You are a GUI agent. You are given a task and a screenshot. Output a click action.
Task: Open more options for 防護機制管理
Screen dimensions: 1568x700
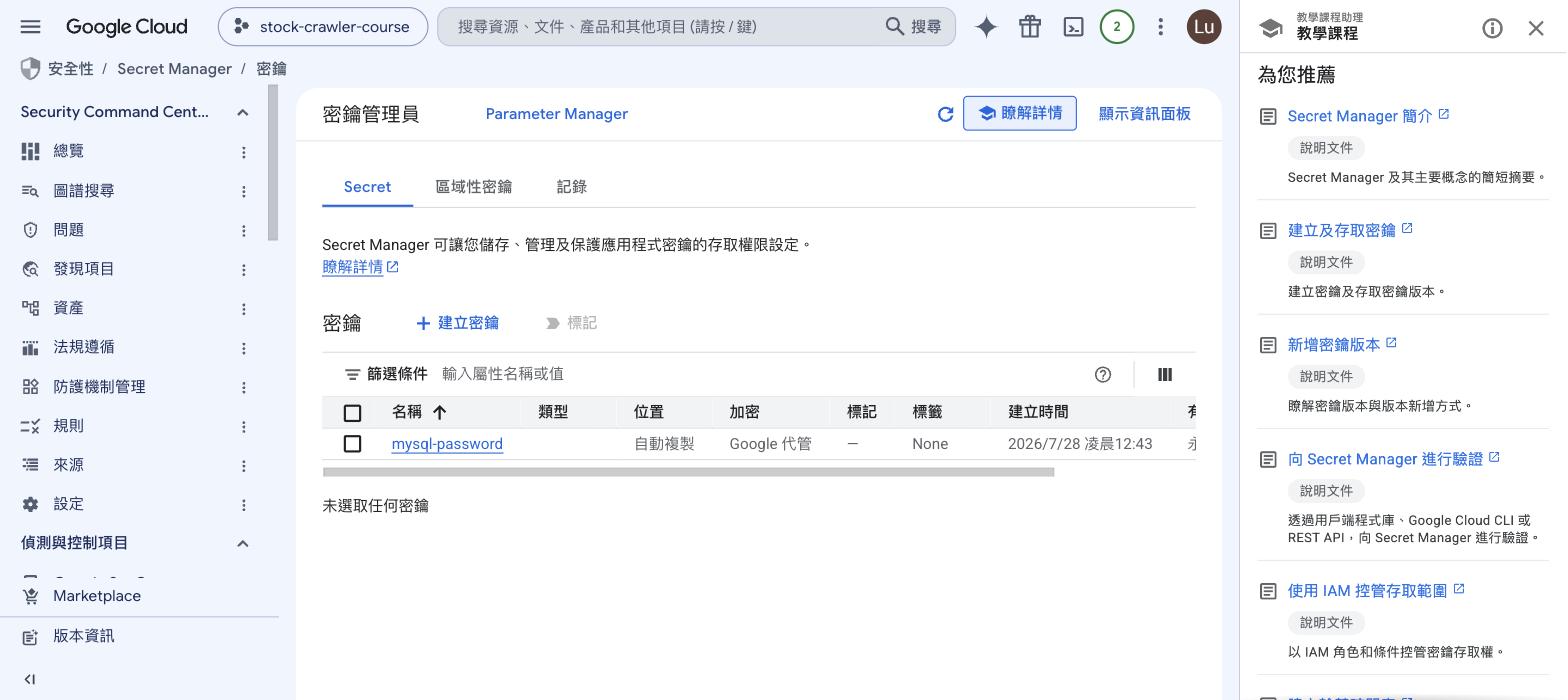(243, 387)
